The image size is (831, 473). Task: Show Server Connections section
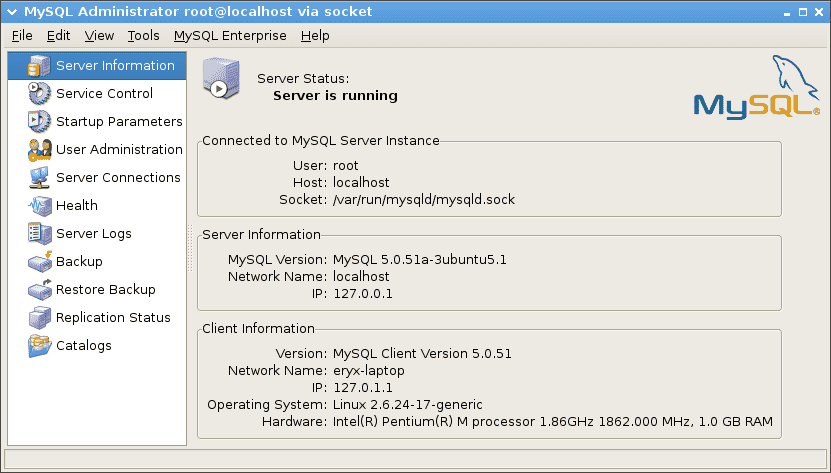point(97,178)
